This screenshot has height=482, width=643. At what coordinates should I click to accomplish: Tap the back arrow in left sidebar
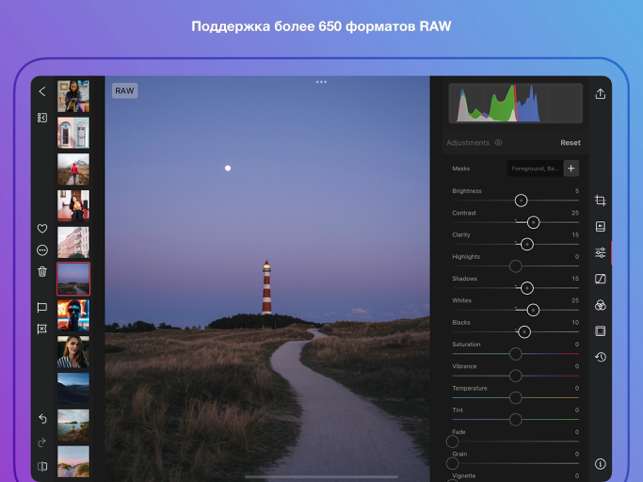click(42, 92)
